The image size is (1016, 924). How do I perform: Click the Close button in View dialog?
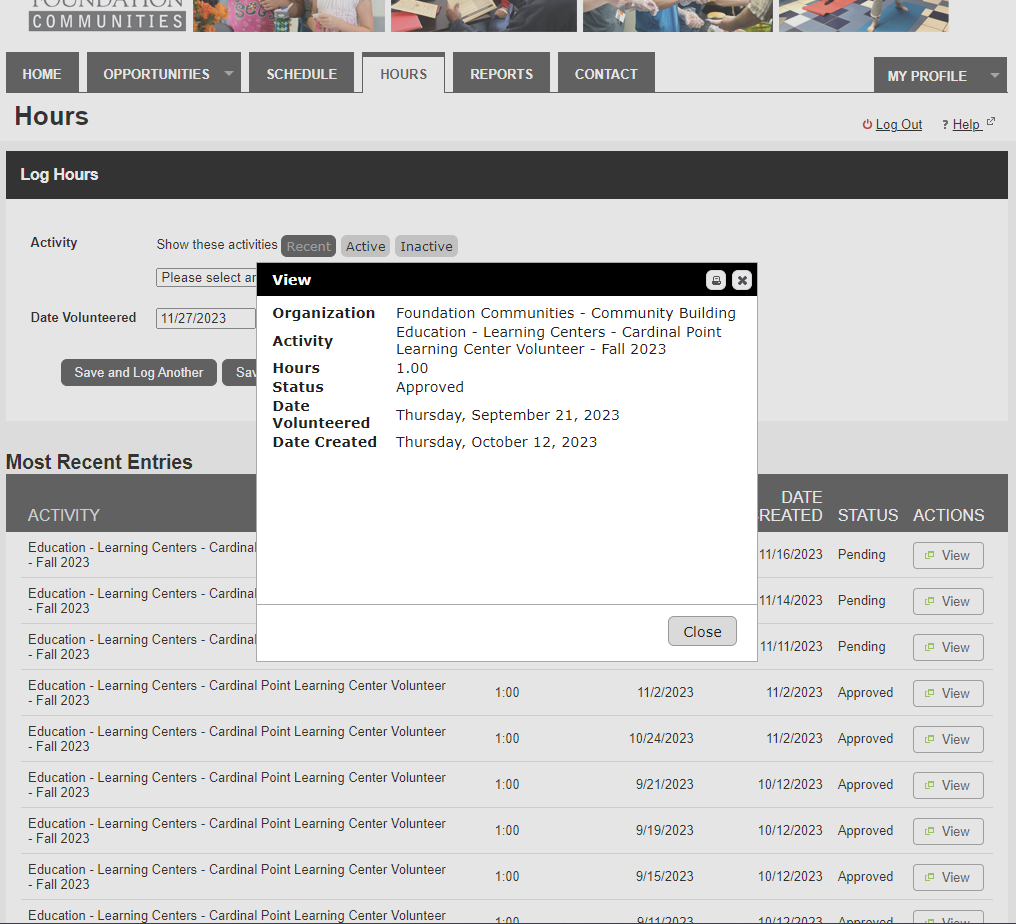point(702,631)
